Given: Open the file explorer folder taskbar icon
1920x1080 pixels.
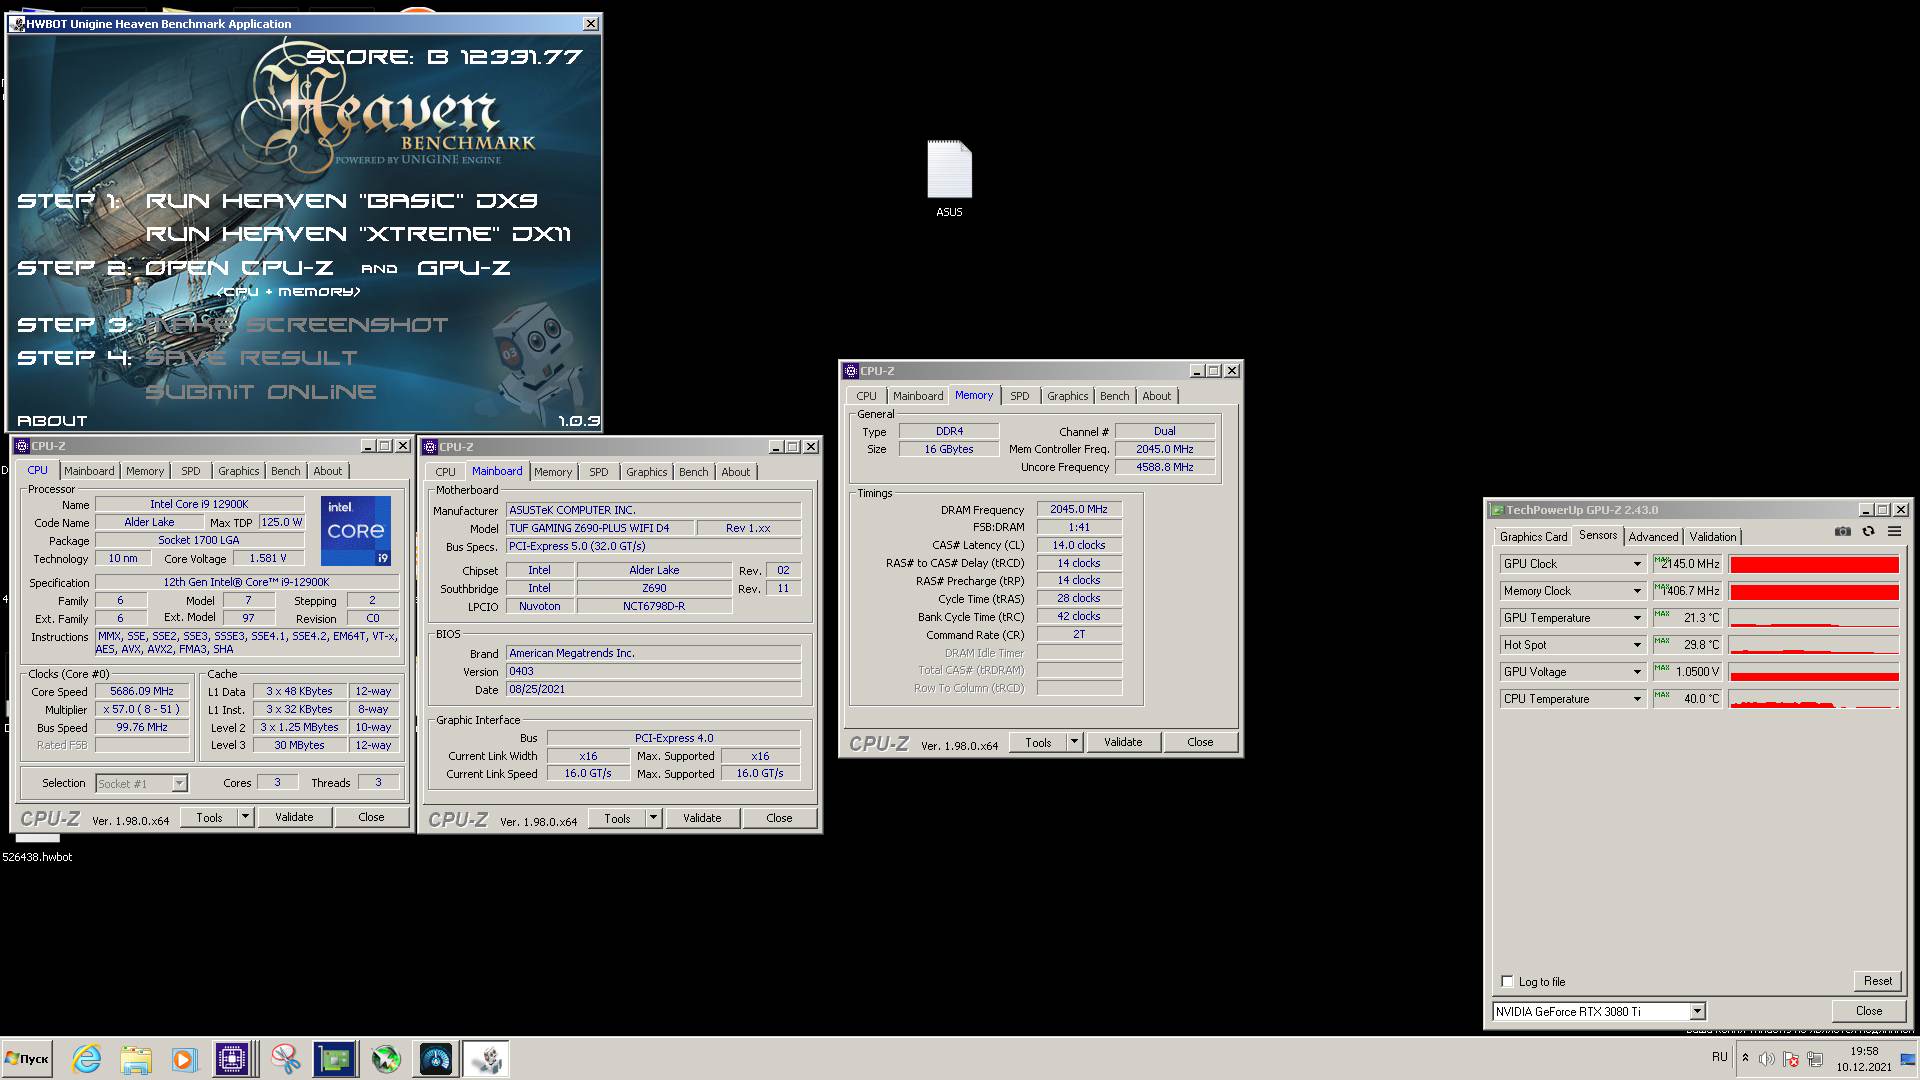Looking at the screenshot, I should coord(136,1059).
